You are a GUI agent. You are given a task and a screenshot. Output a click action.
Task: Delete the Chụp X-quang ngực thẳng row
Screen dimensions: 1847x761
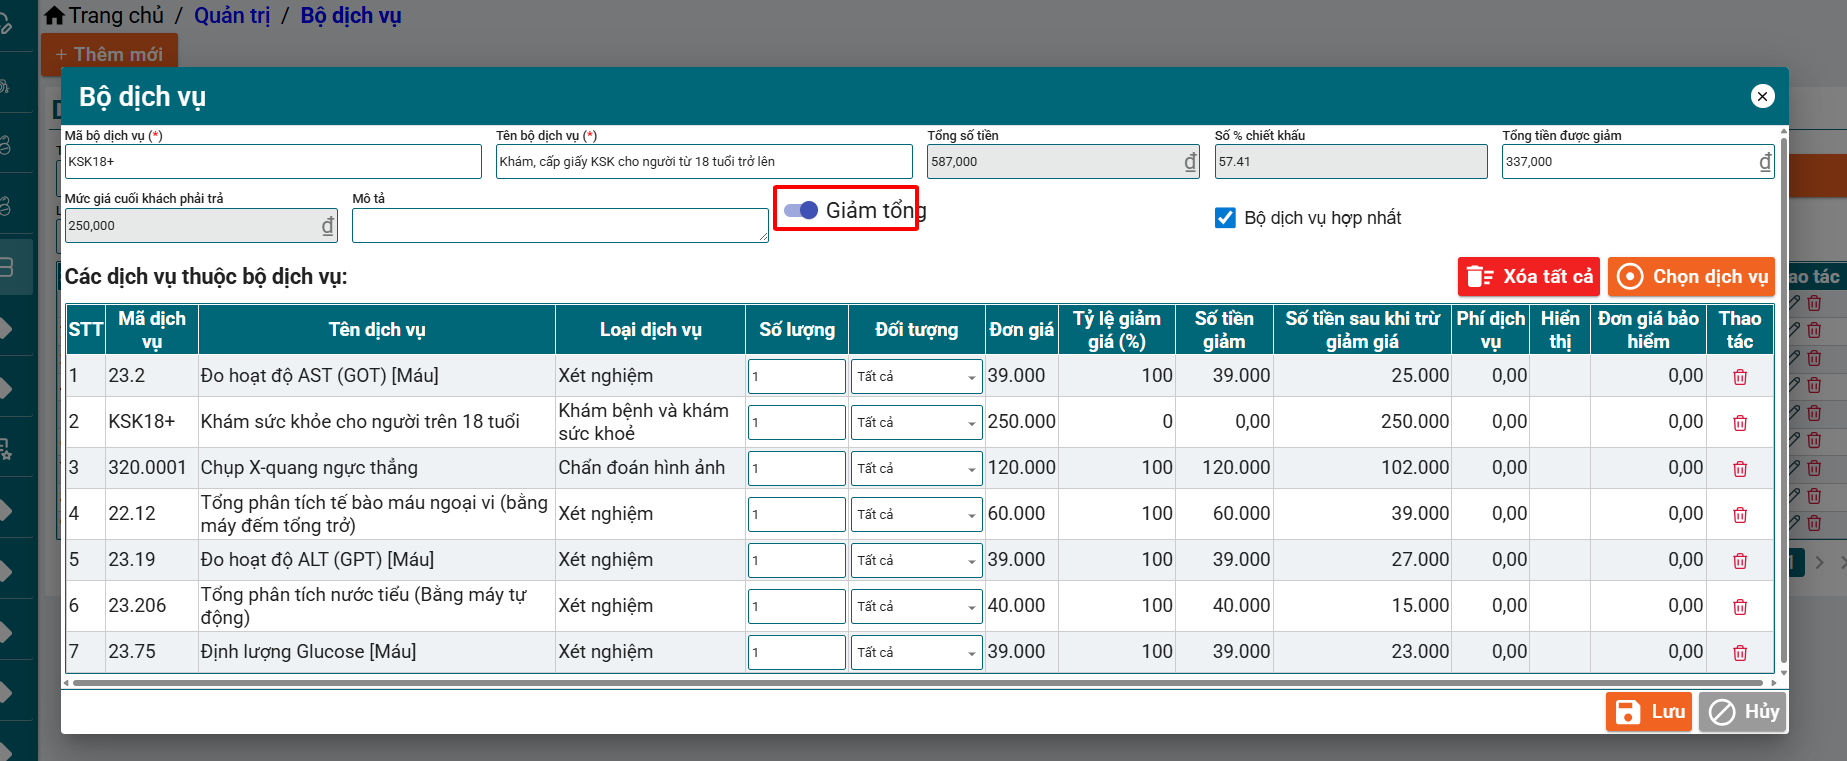coord(1740,469)
